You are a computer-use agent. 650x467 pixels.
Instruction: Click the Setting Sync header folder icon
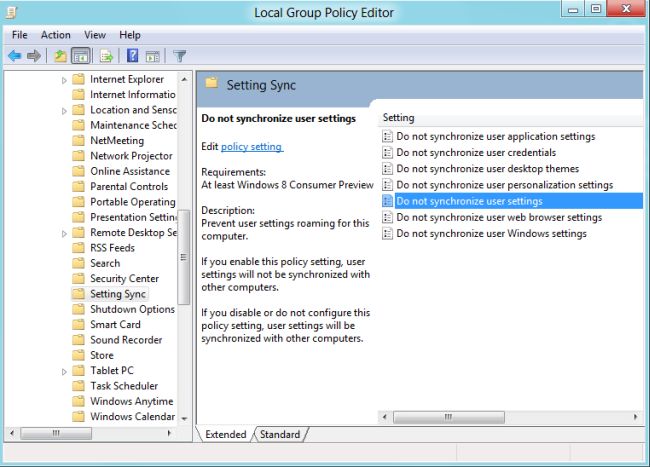[x=211, y=82]
